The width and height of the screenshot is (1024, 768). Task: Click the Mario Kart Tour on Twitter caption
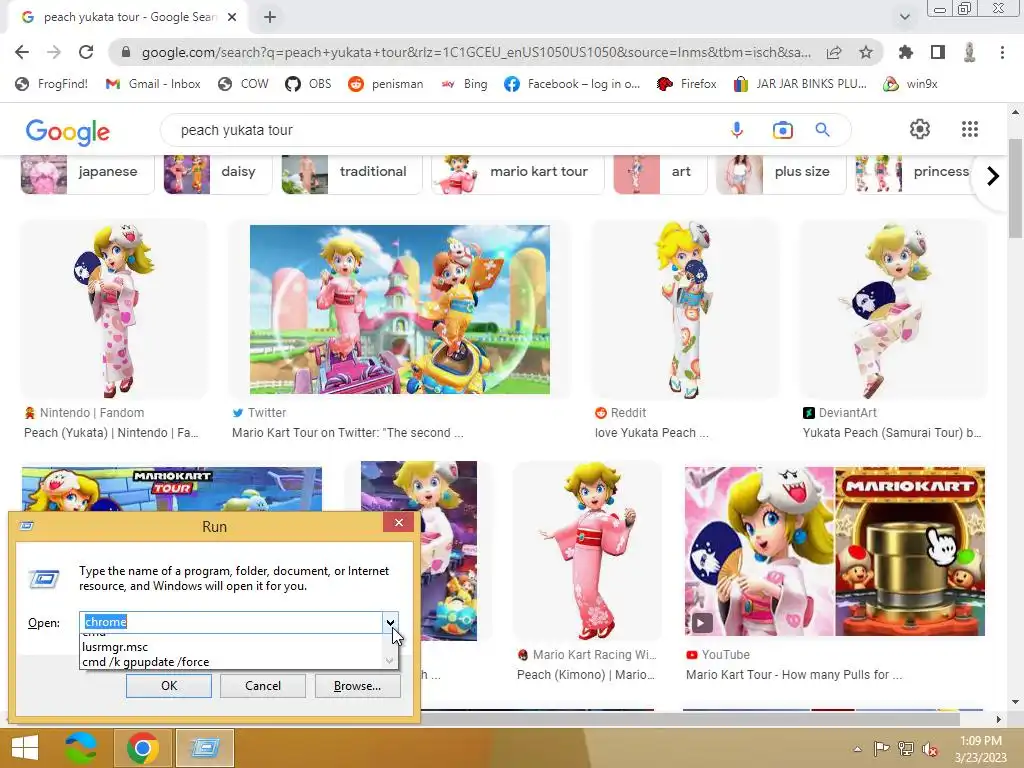[x=347, y=433]
